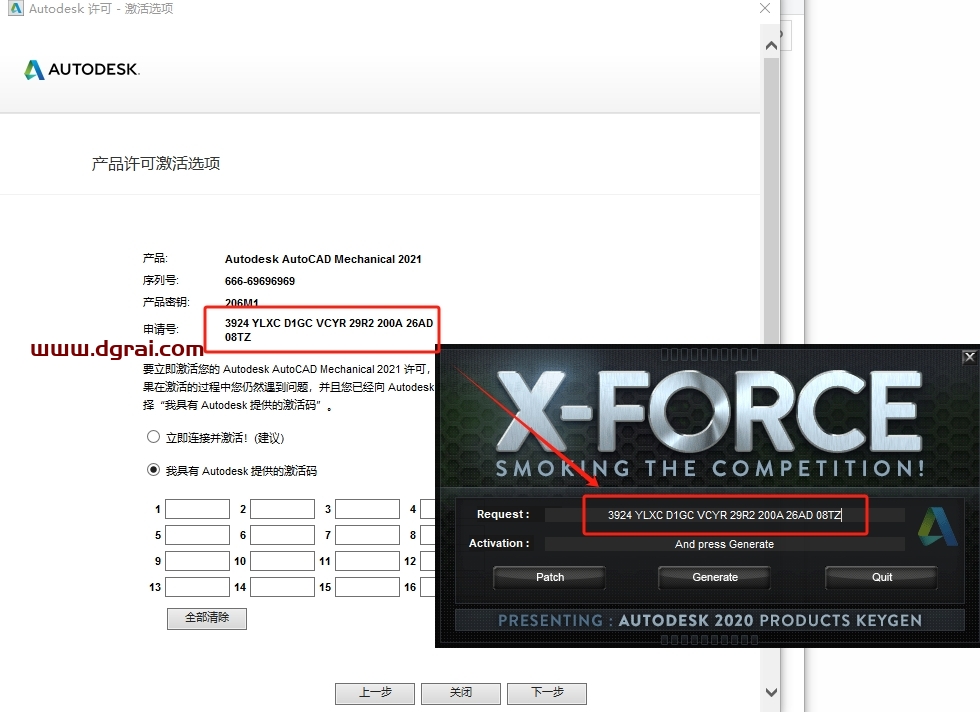This screenshot has width=980, height=712.
Task: Click the scrollbar down arrow
Action: tap(771, 692)
